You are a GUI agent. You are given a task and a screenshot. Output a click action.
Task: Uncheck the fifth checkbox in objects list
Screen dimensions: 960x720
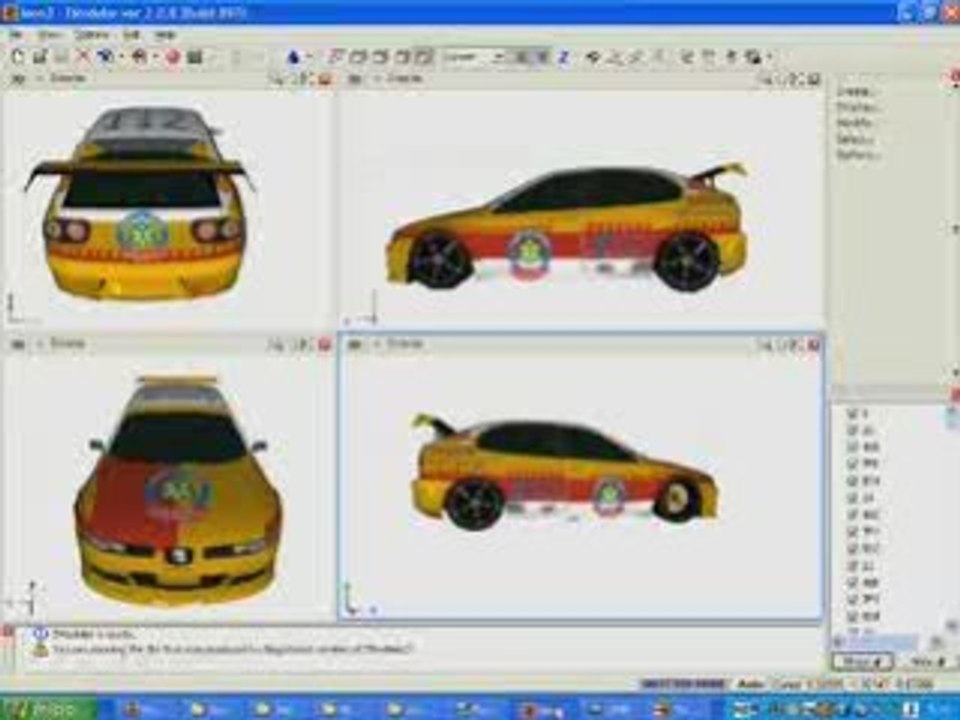pyautogui.click(x=852, y=481)
